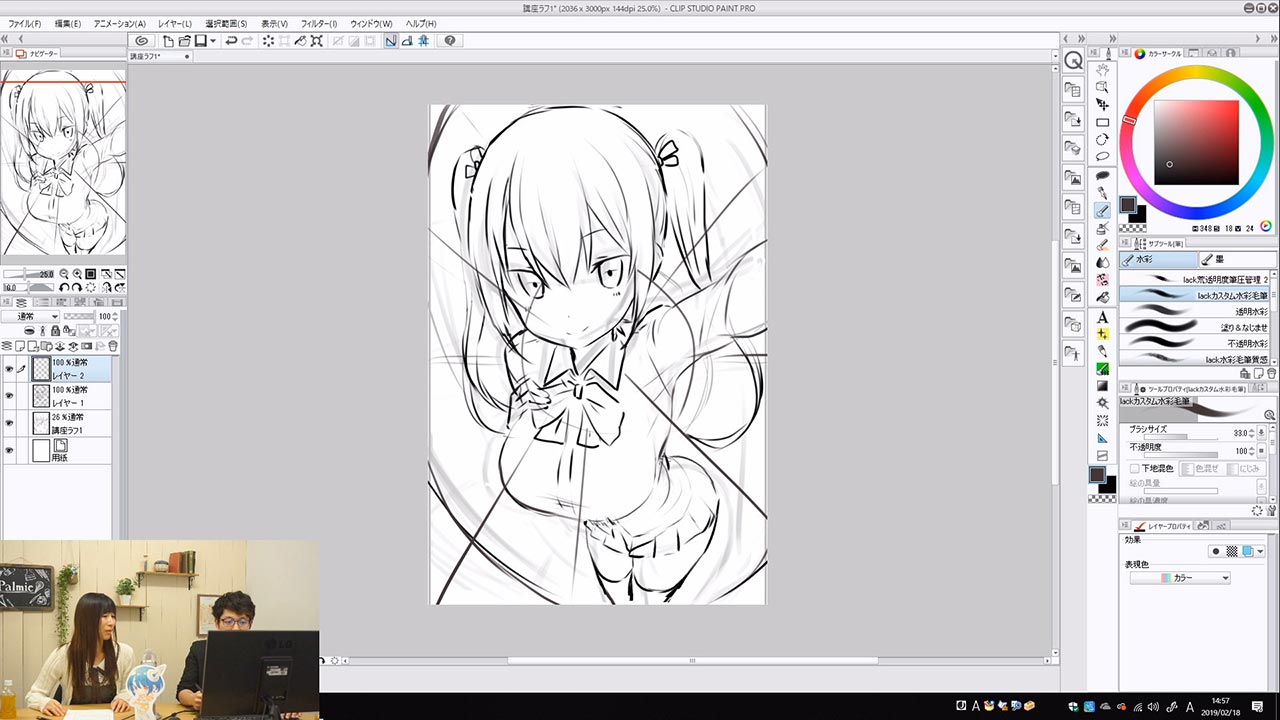
Task: Hide layer レイヤー 2 using its eye icon
Action: click(9, 369)
